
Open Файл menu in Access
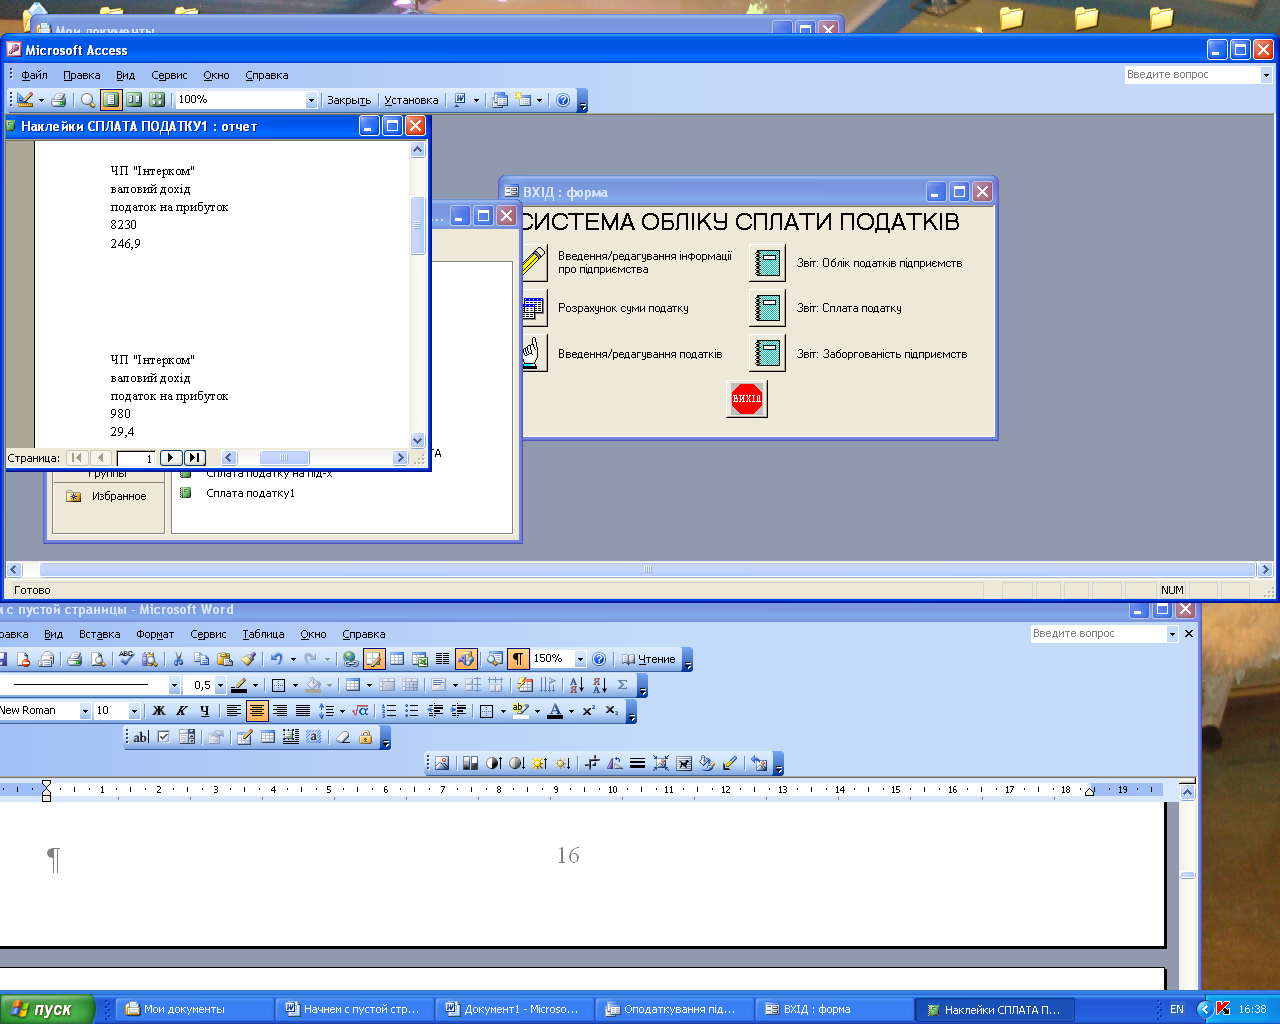pyautogui.click(x=34, y=75)
